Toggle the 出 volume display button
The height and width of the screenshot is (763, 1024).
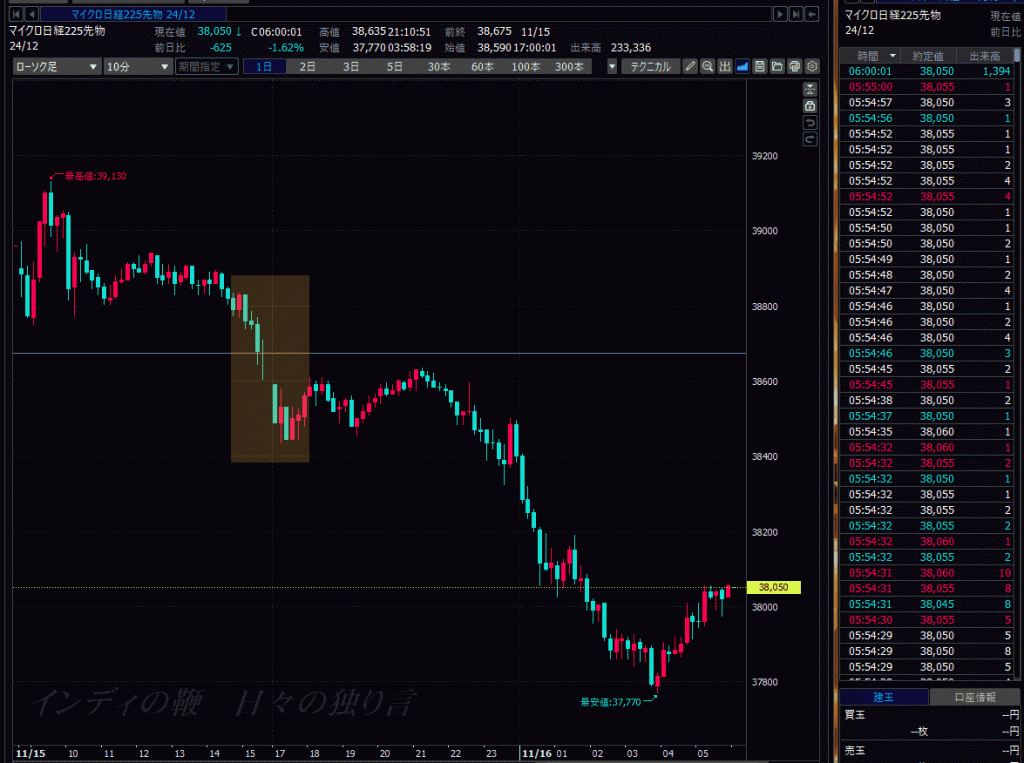point(724,66)
